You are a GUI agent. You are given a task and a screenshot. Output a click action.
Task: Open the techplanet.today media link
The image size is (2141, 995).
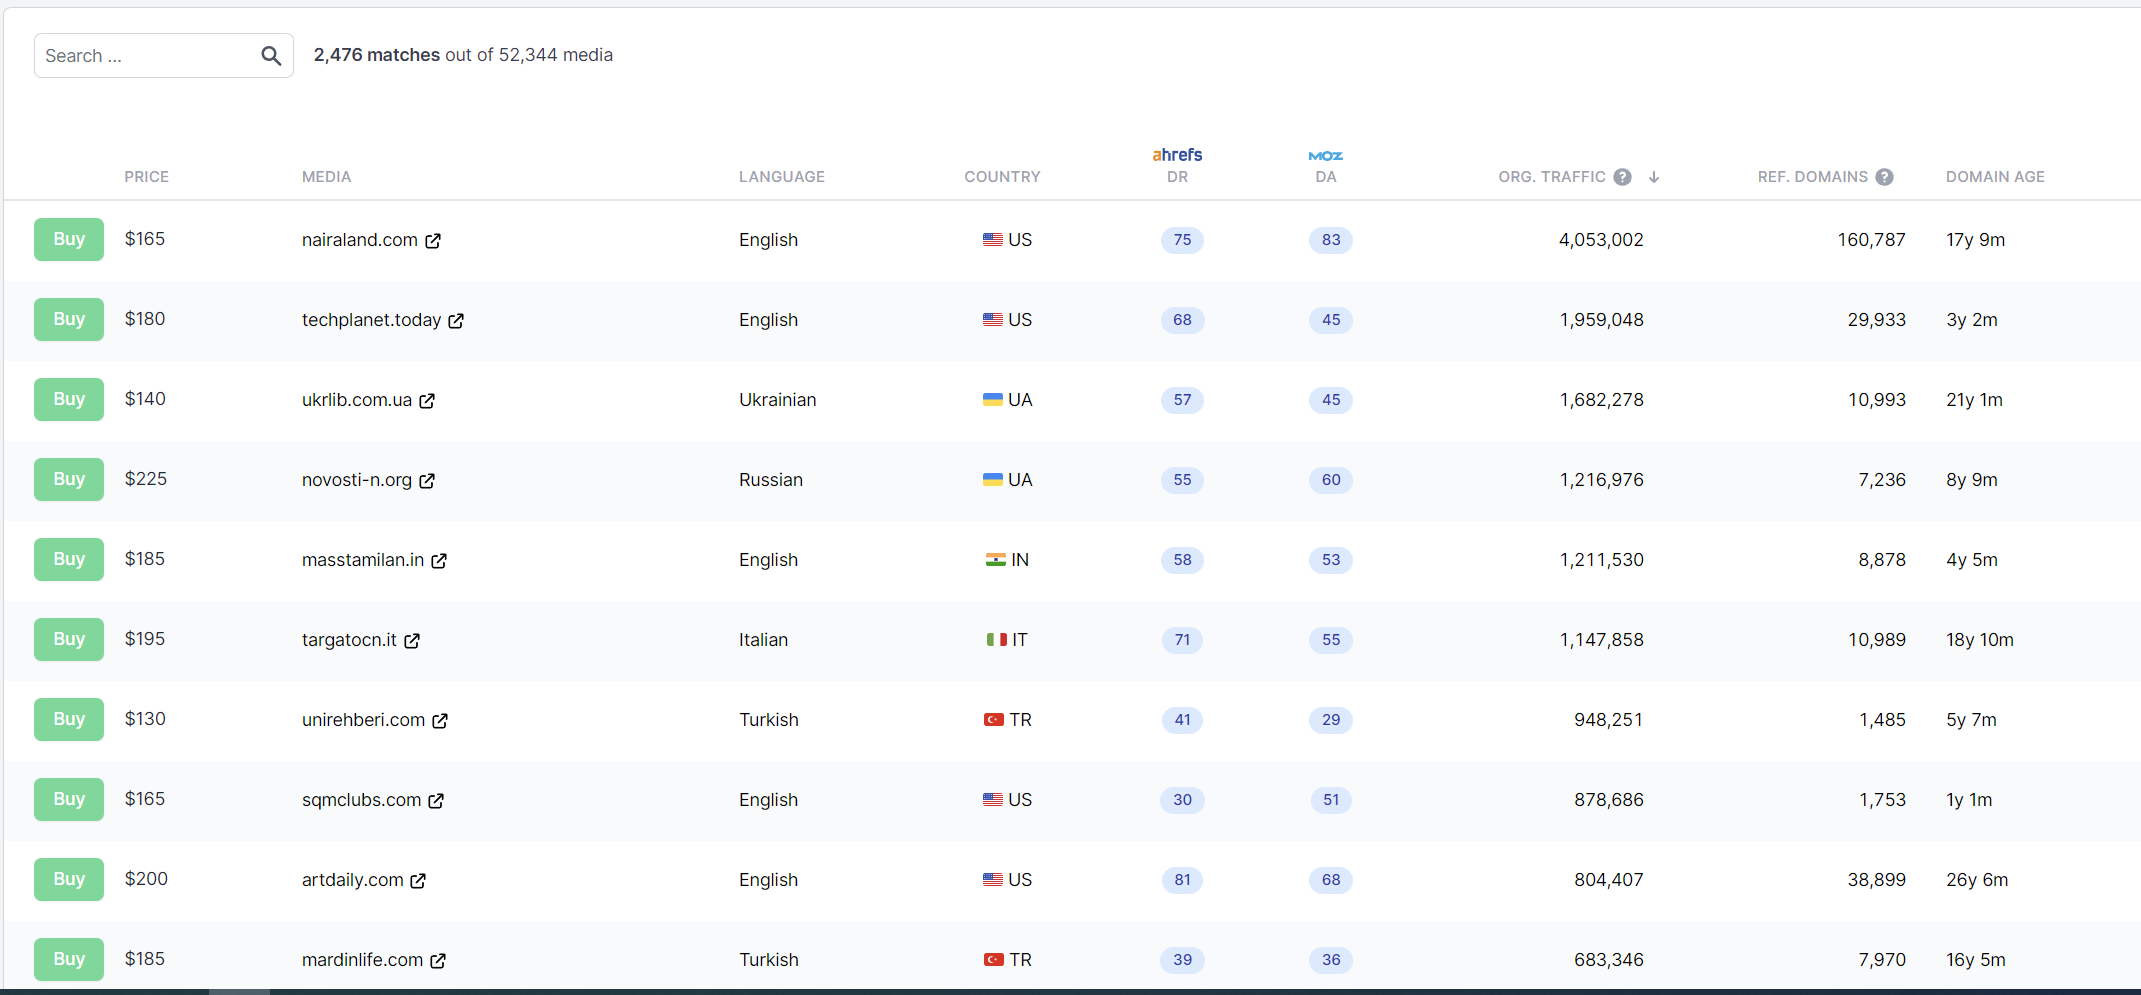pos(371,320)
